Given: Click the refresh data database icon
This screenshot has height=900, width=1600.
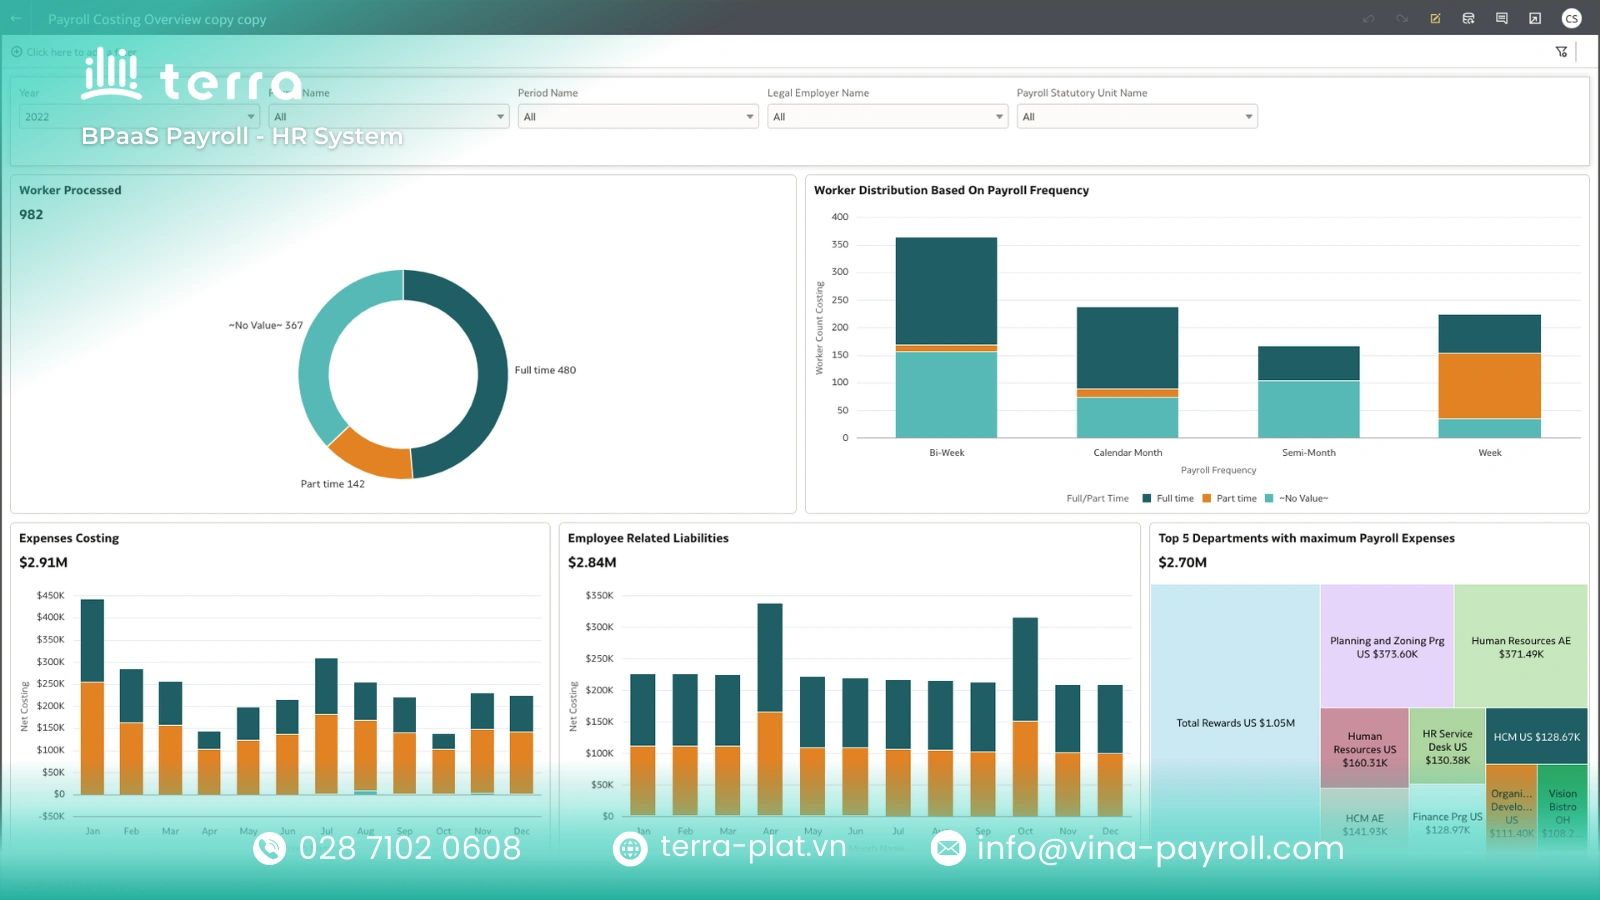Looking at the screenshot, I should point(1468,18).
